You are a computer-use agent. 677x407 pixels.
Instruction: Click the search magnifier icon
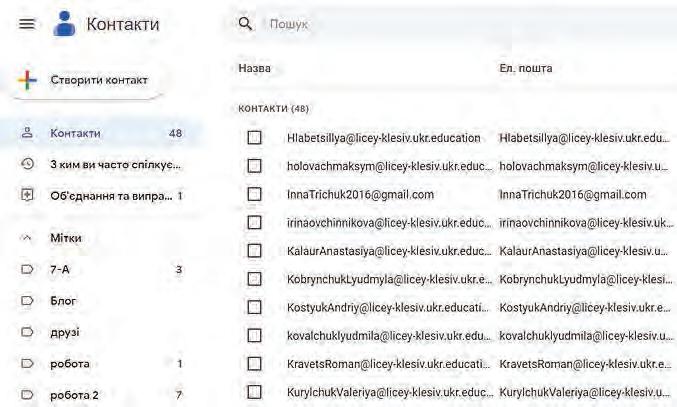pos(245,23)
